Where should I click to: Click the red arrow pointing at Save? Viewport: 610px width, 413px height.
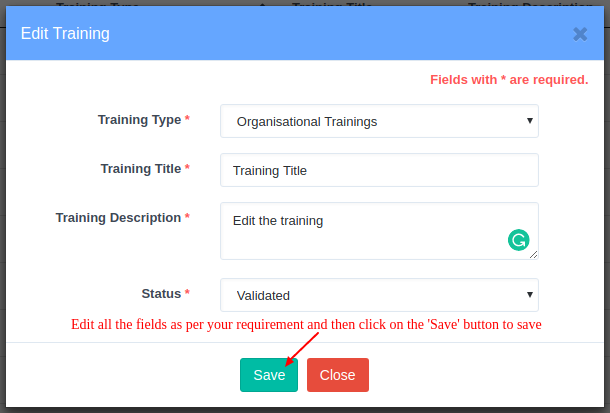tap(302, 349)
